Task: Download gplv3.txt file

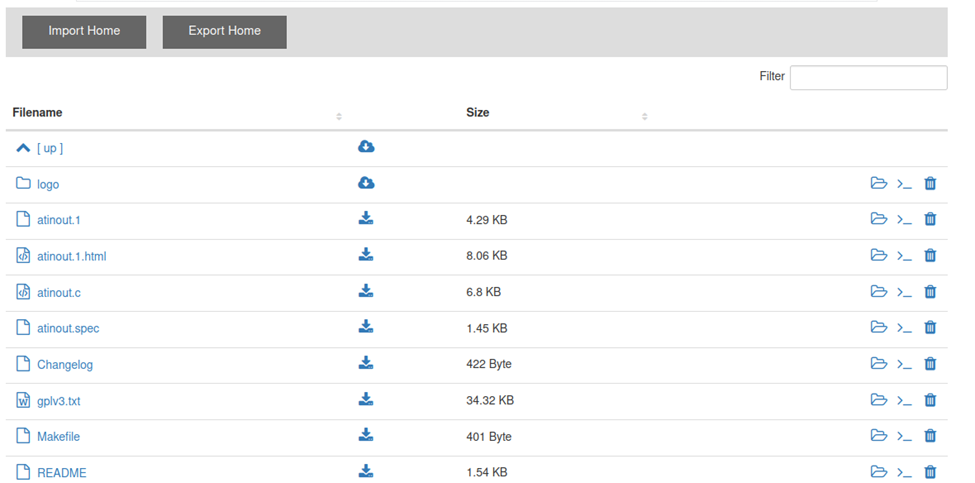Action: pyautogui.click(x=366, y=398)
